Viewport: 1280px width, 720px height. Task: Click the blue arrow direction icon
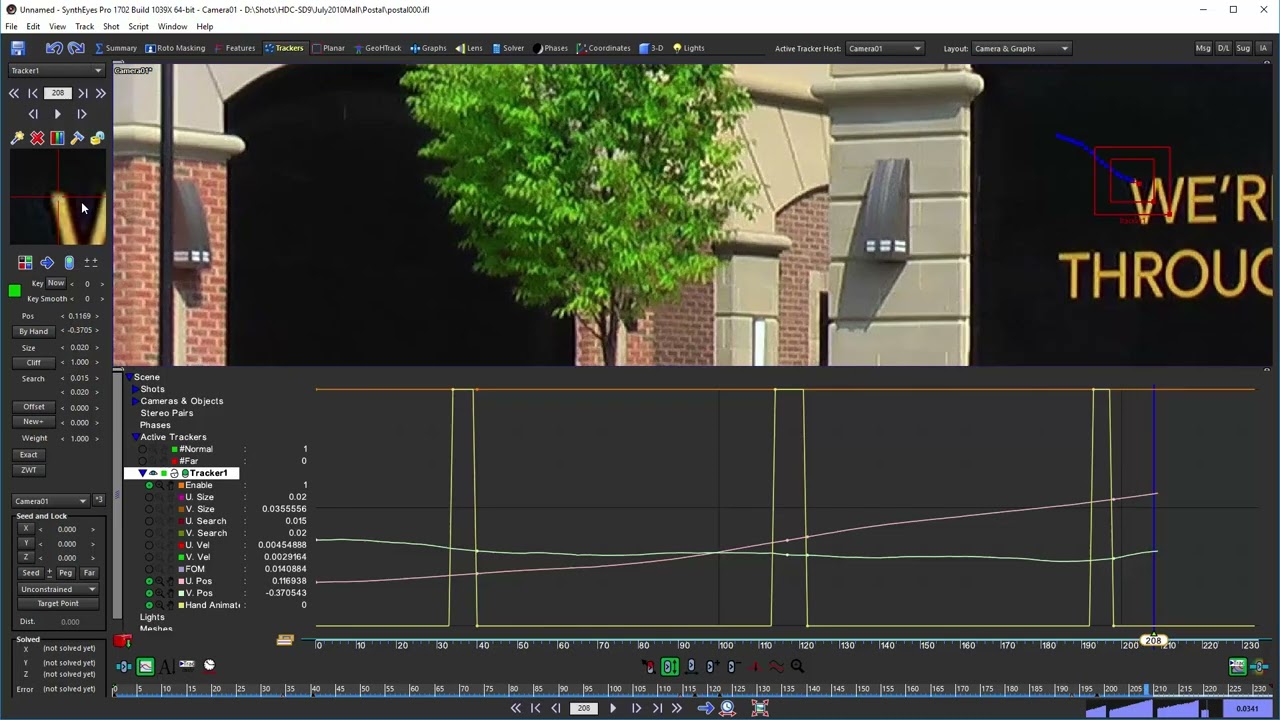coord(47,262)
